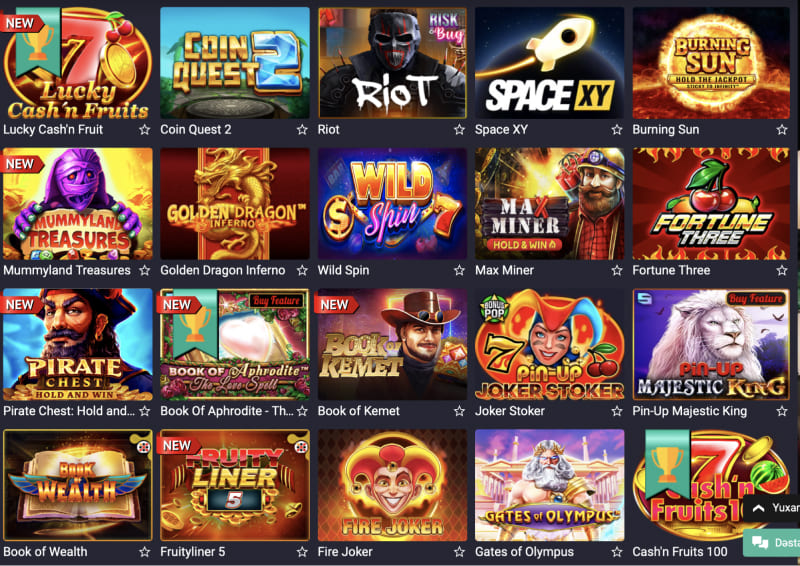The width and height of the screenshot is (800, 566).
Task: Click the star next to Gates of Olympus
Action: [617, 552]
